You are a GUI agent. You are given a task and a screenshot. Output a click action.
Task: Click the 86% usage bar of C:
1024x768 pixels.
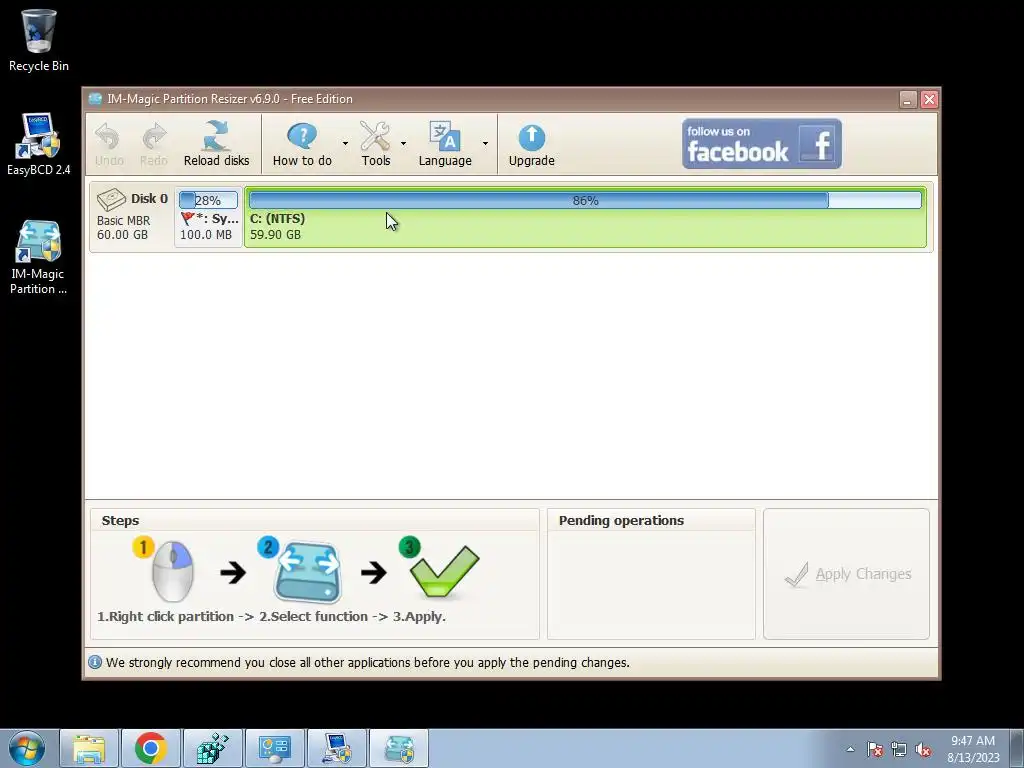(x=585, y=200)
